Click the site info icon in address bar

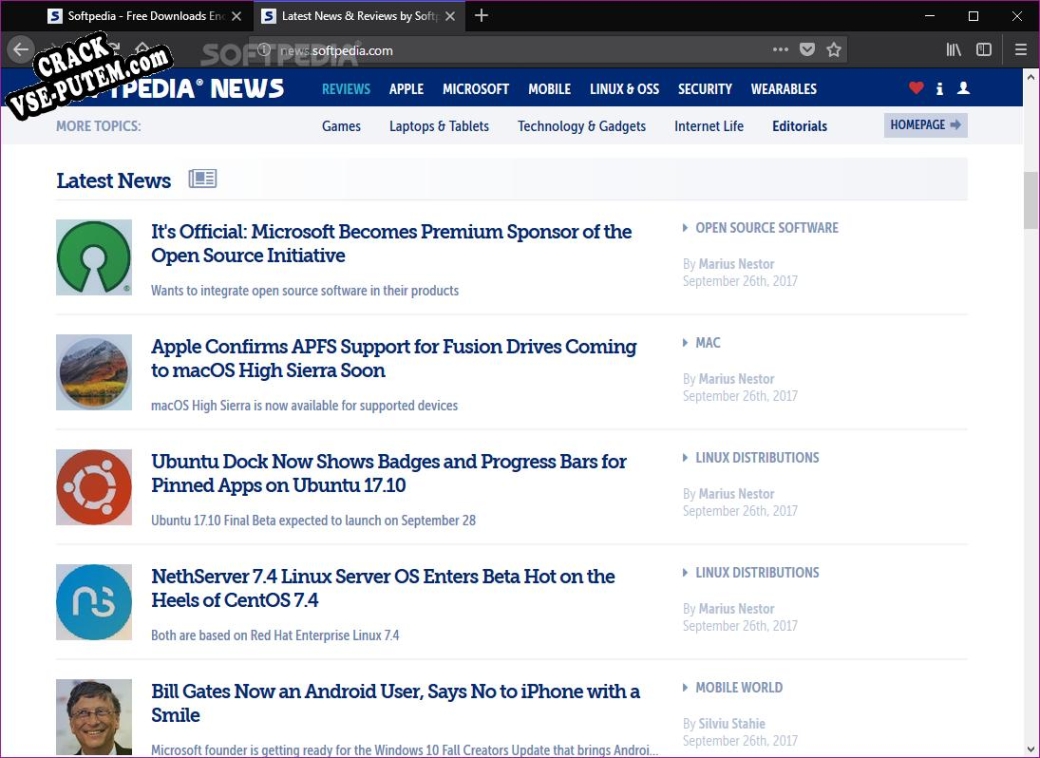[x=263, y=50]
